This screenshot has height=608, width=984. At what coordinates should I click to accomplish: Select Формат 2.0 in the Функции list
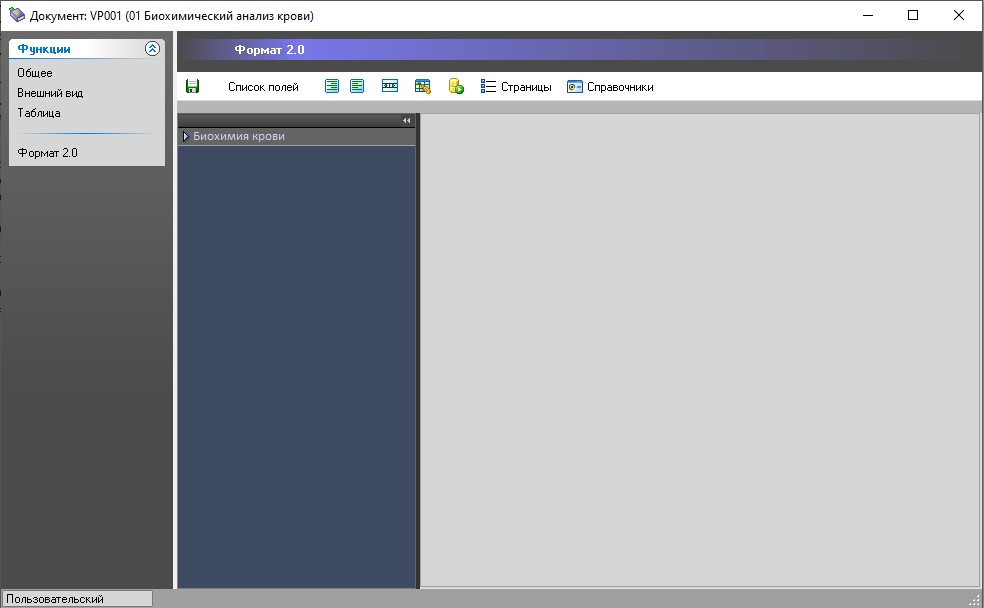47,153
